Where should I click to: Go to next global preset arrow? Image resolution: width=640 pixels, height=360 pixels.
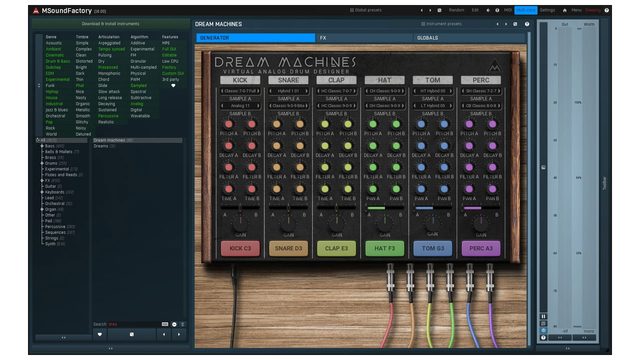[x=430, y=10]
